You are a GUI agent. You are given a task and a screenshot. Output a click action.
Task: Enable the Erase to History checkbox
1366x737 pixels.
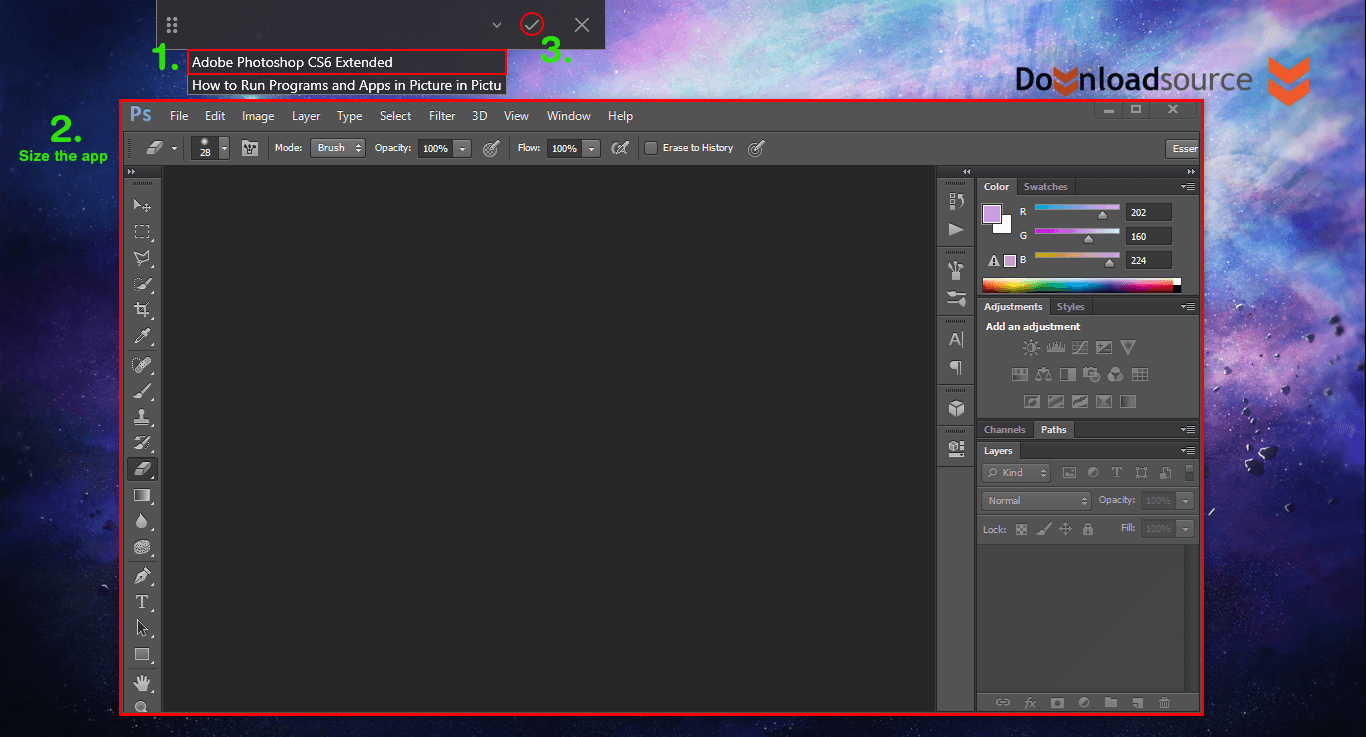tap(651, 148)
